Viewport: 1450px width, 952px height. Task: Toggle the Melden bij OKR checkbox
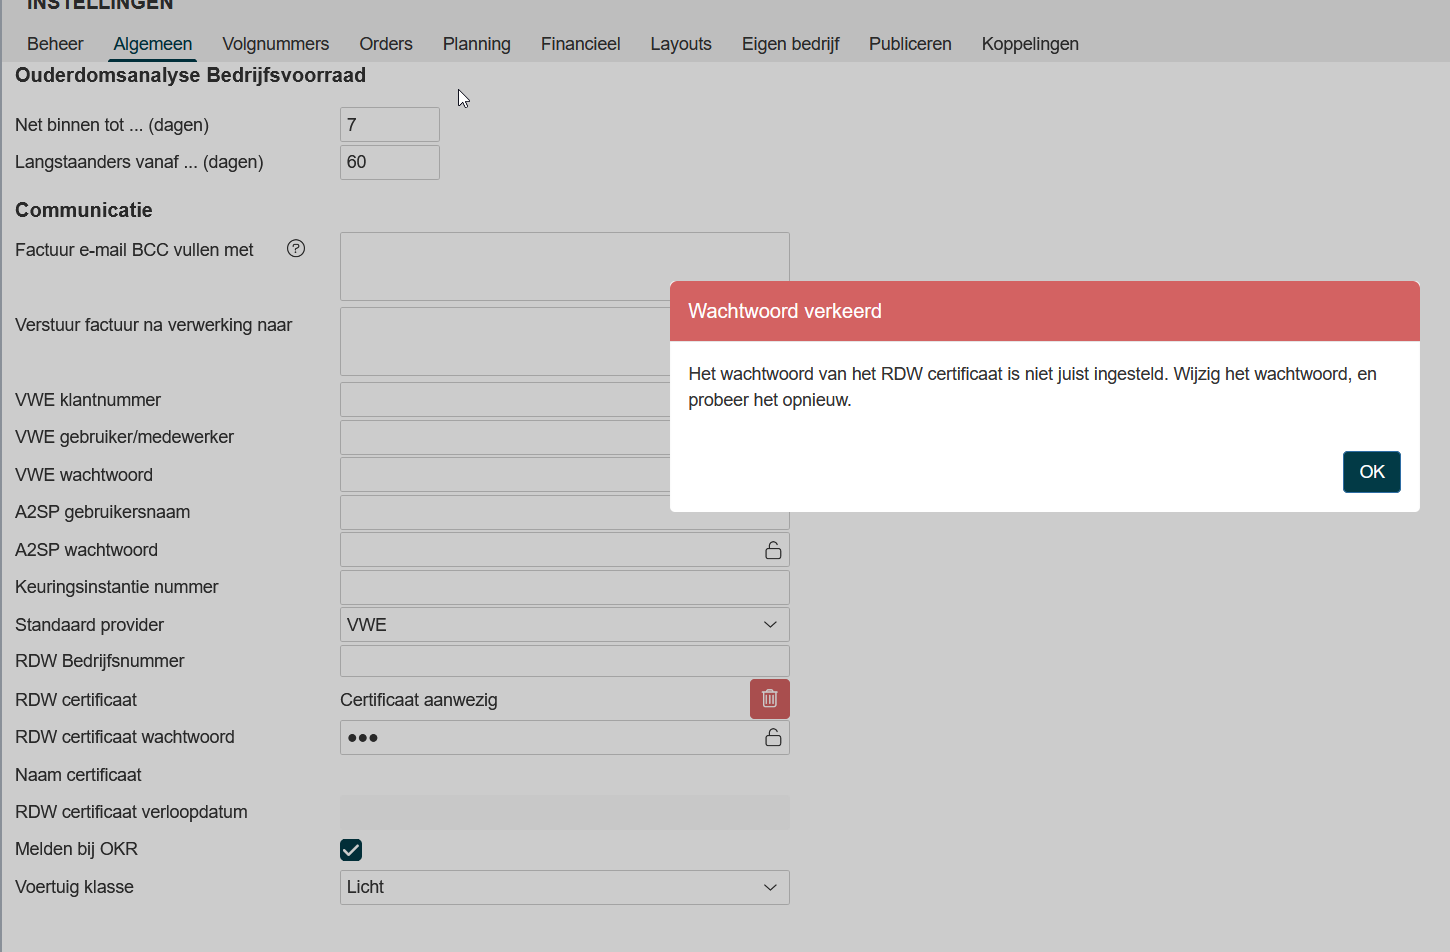tap(351, 850)
